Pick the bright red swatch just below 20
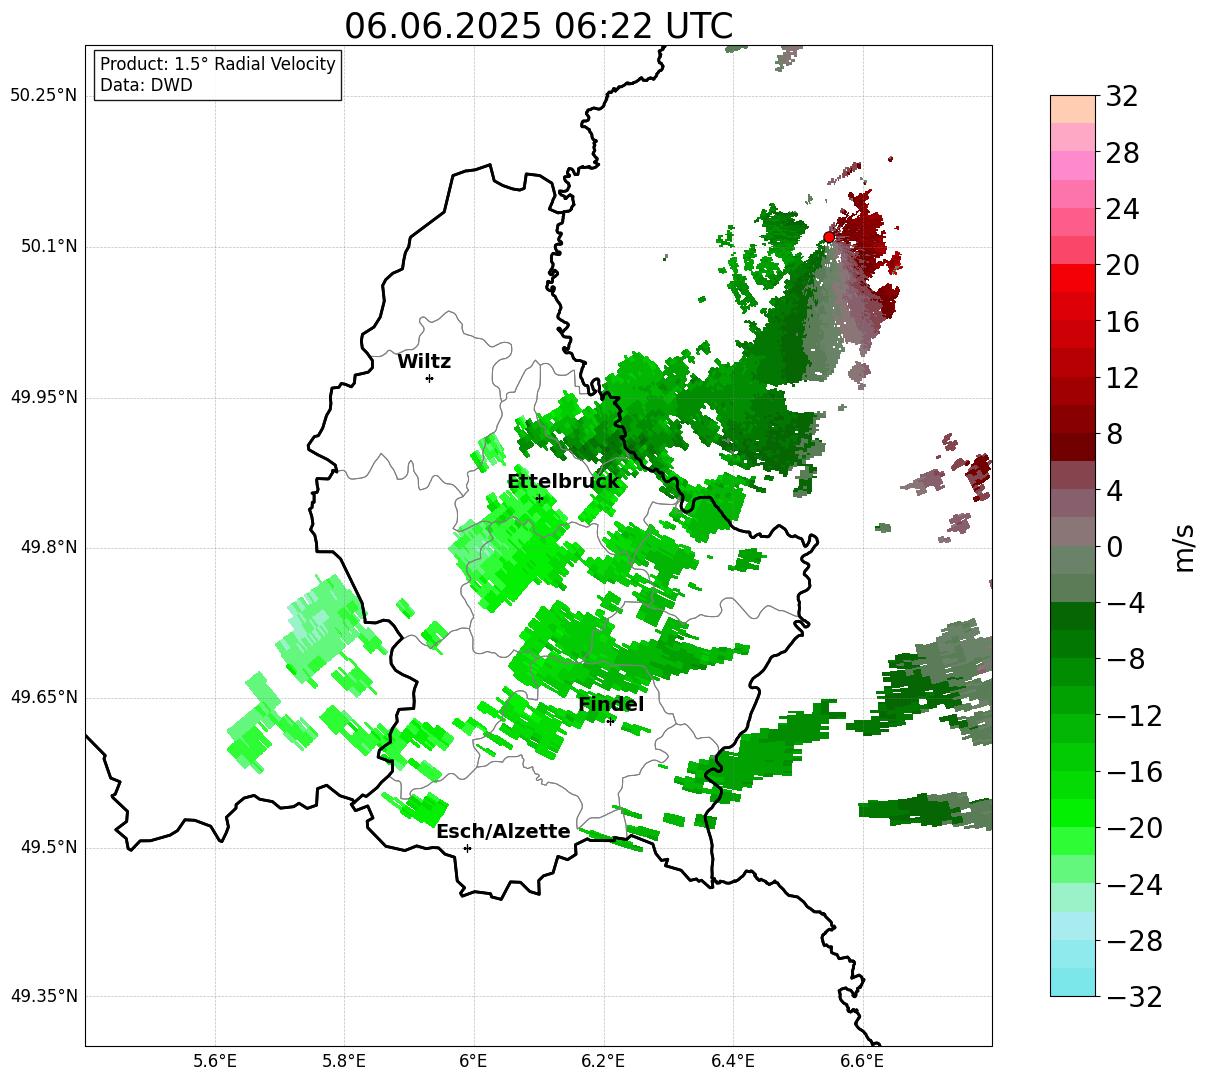The width and height of the screenshot is (1207, 1081). [x=1073, y=278]
